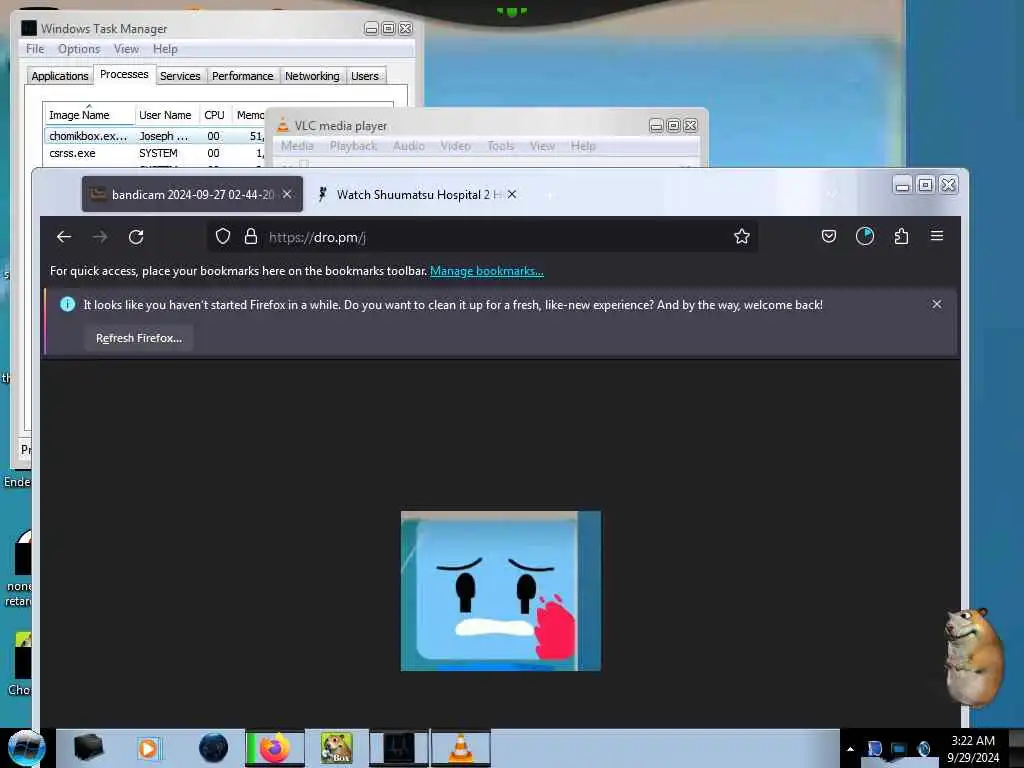This screenshot has width=1024, height=768.
Task: Open the dark globe taskbar icon
Action: point(214,748)
